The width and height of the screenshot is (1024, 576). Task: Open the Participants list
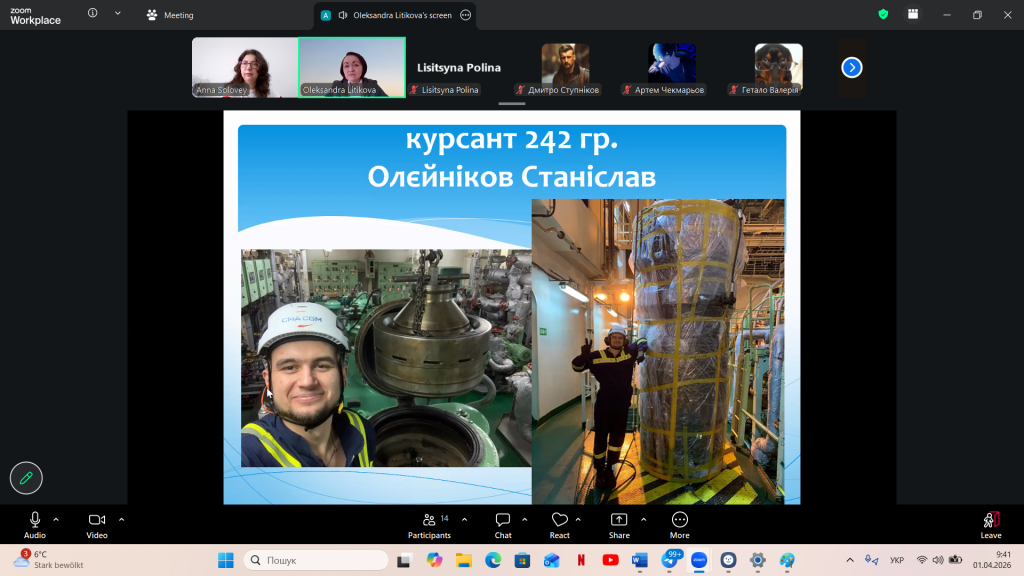coord(429,524)
